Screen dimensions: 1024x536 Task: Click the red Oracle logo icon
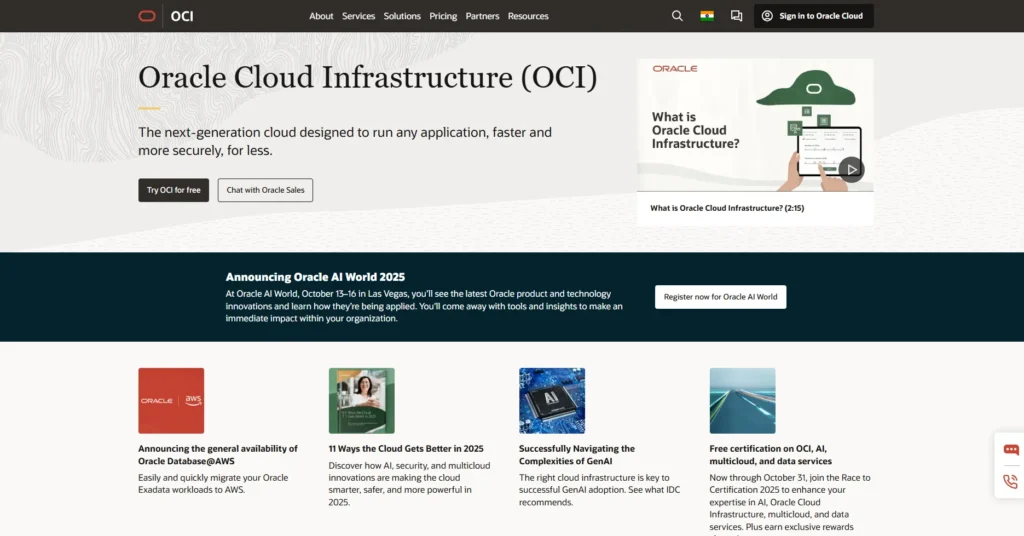(147, 16)
